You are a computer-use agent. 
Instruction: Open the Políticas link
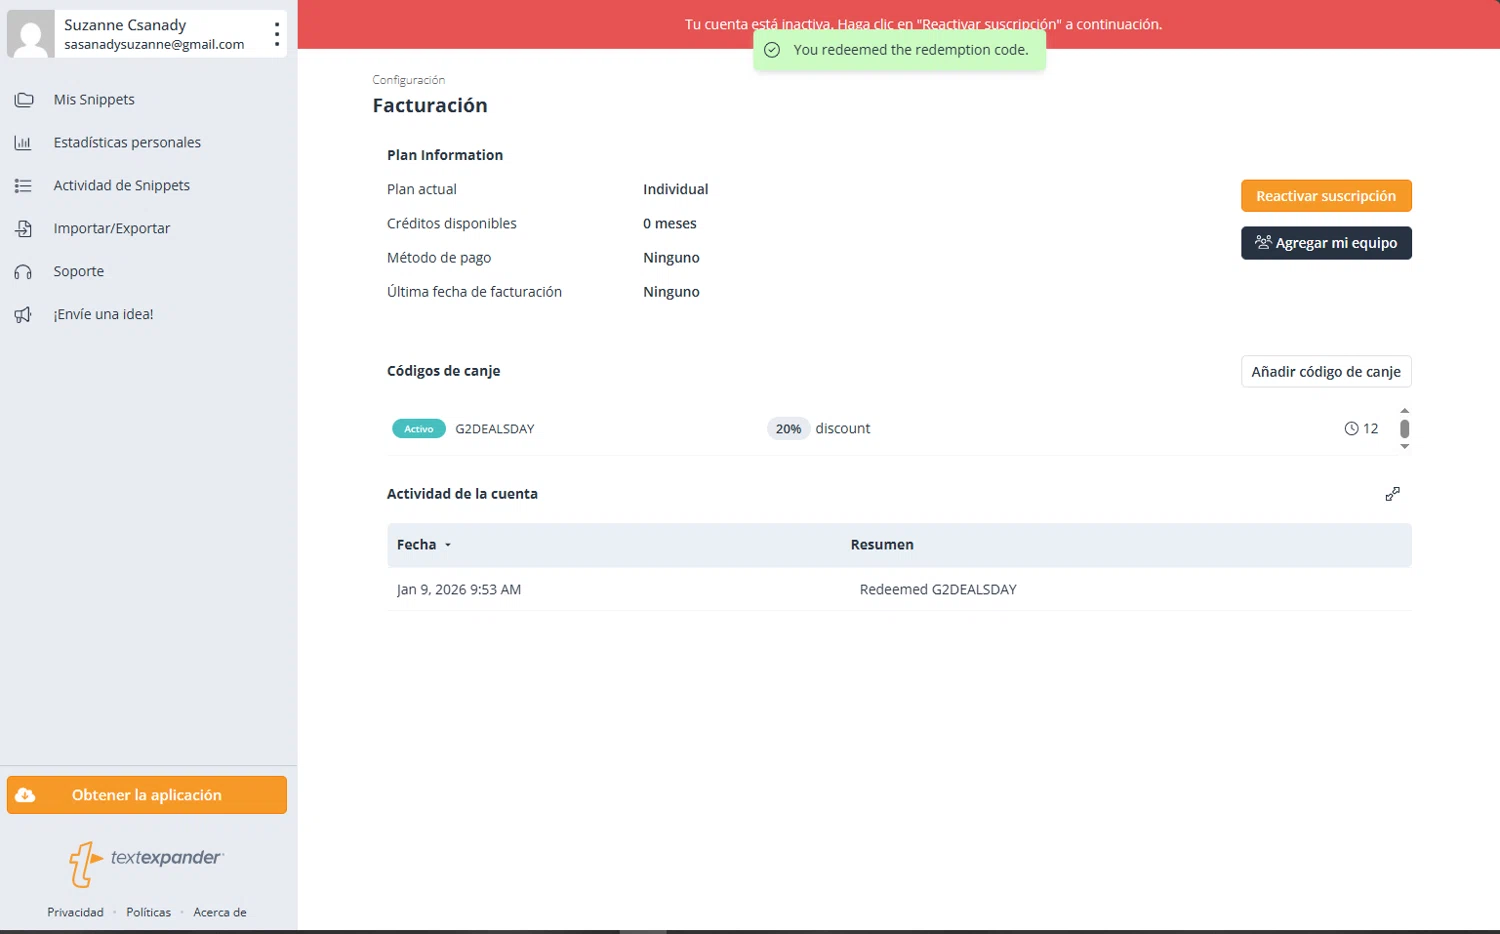click(148, 912)
